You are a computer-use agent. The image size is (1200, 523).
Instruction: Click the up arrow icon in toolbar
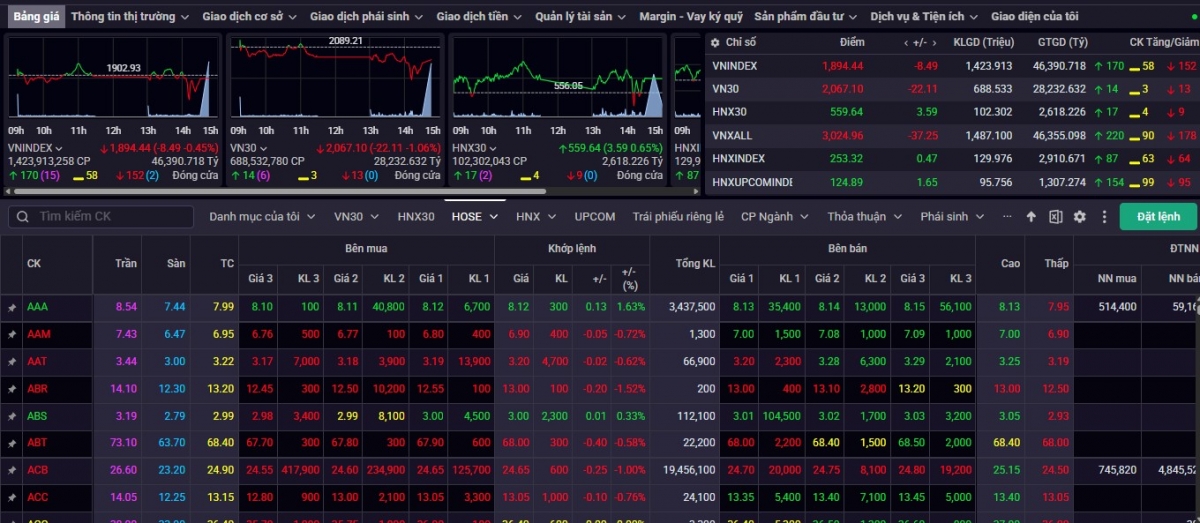[1032, 217]
